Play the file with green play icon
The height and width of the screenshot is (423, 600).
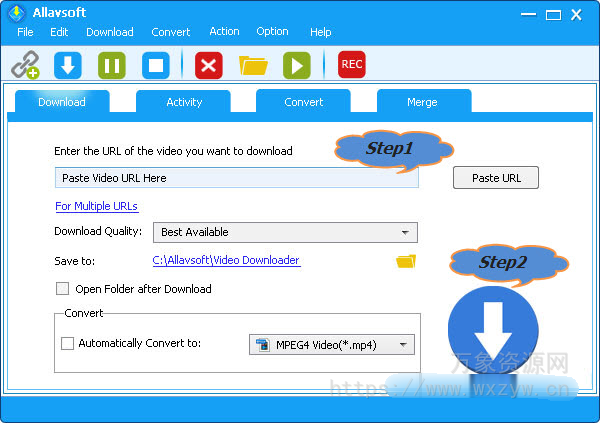(x=297, y=65)
